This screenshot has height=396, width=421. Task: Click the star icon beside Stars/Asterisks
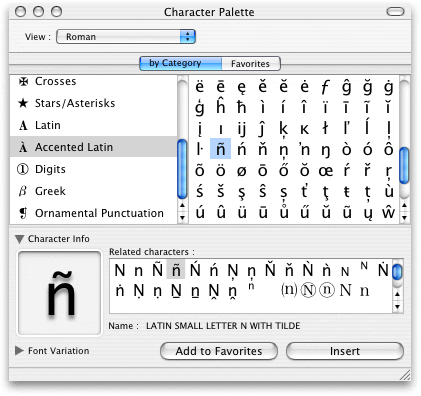coord(23,103)
